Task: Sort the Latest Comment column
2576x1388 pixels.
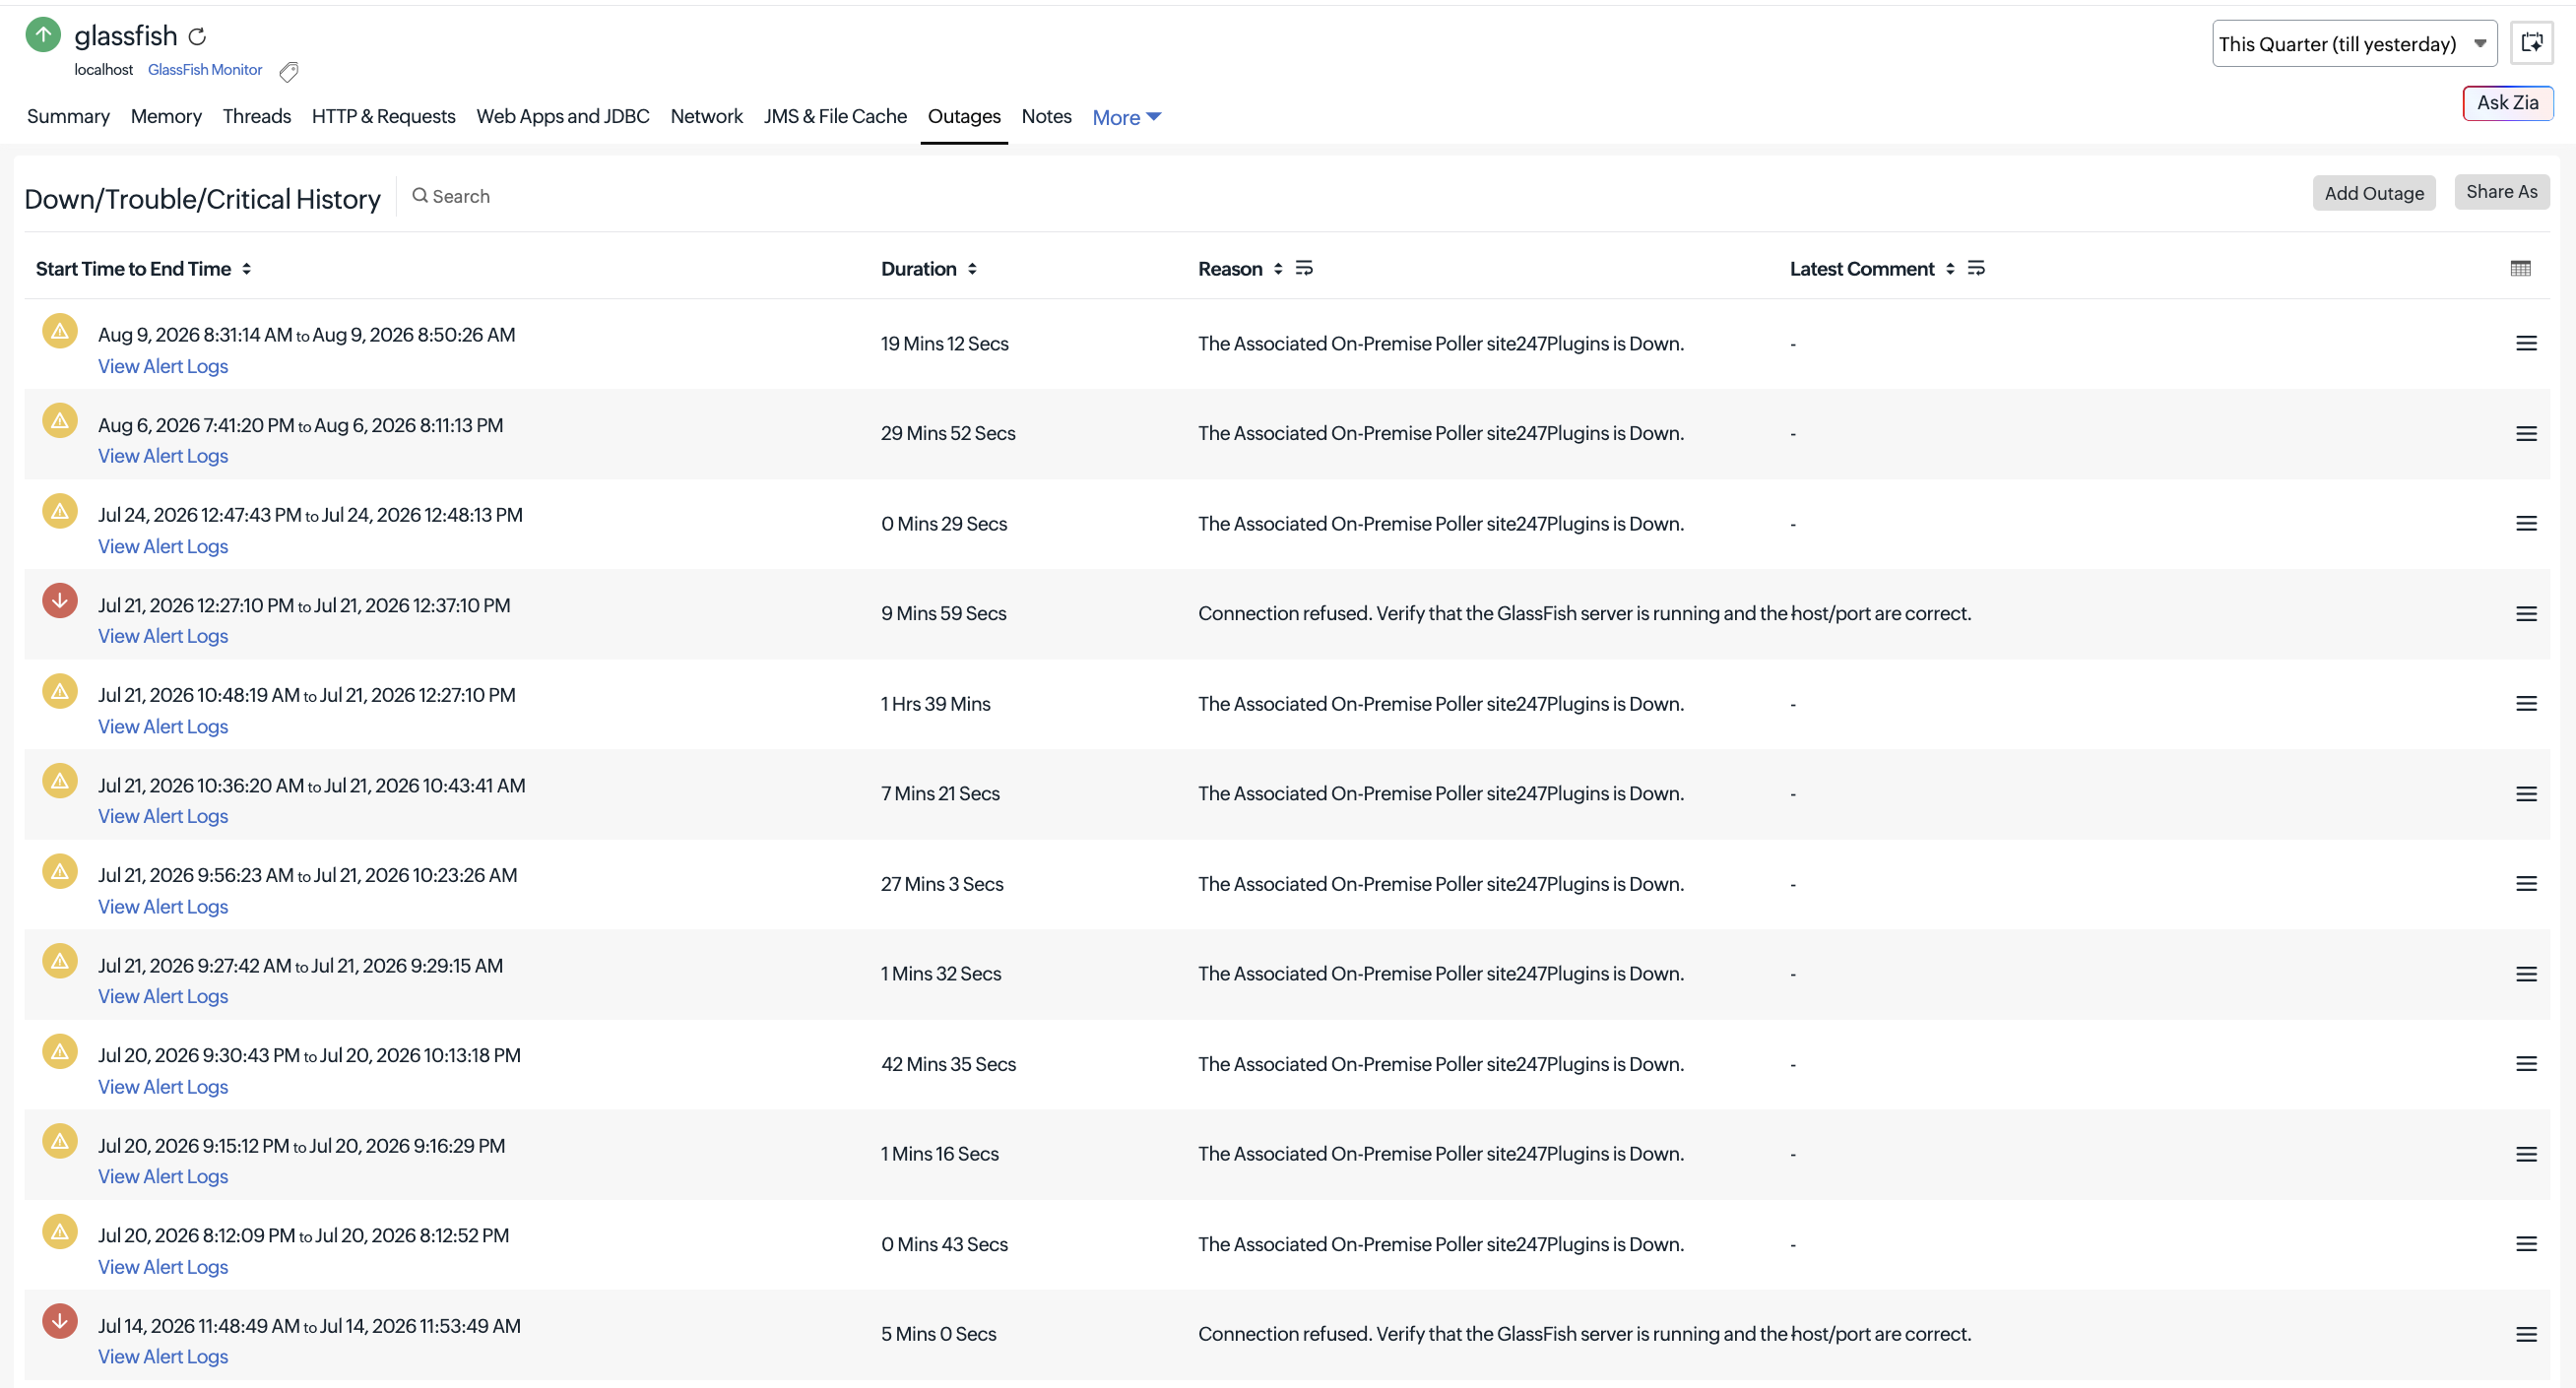Action: point(1950,269)
